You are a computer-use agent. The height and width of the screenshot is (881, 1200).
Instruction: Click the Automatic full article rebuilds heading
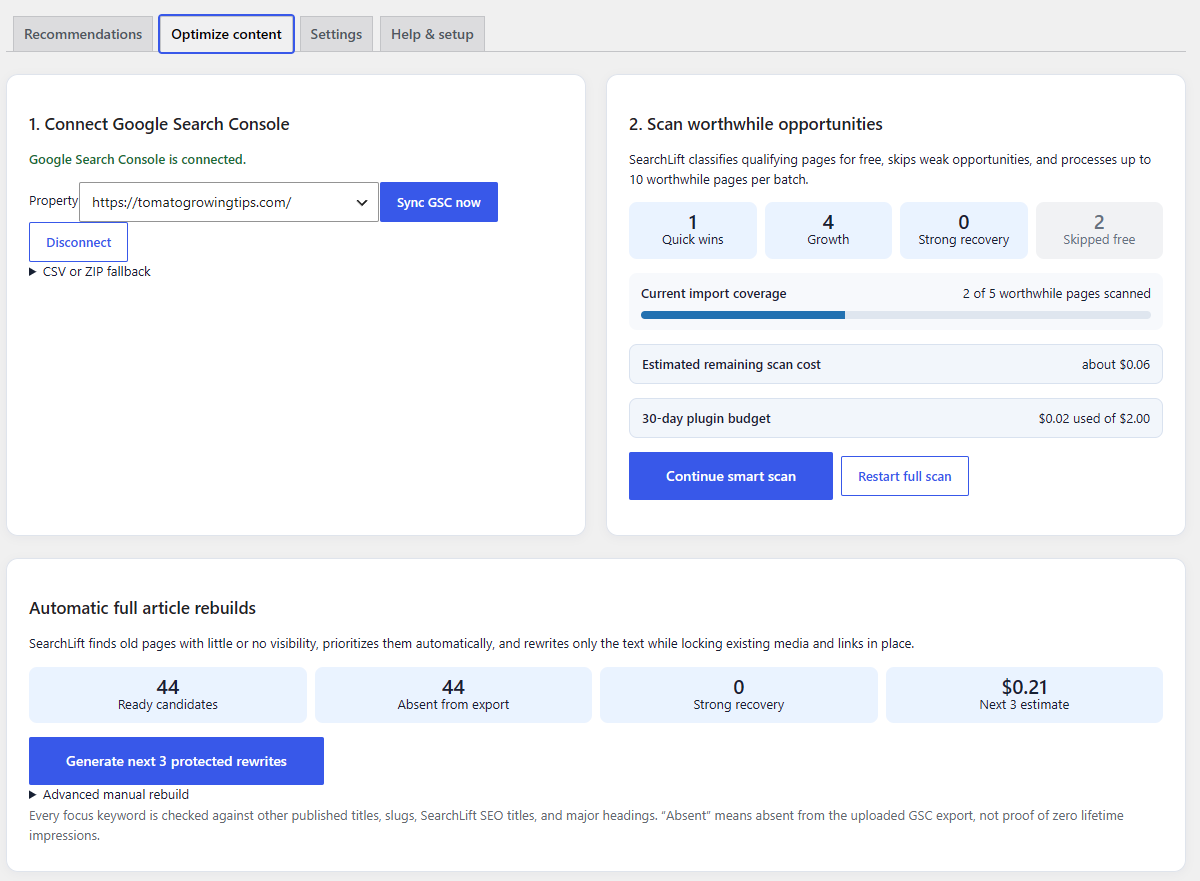tap(142, 608)
